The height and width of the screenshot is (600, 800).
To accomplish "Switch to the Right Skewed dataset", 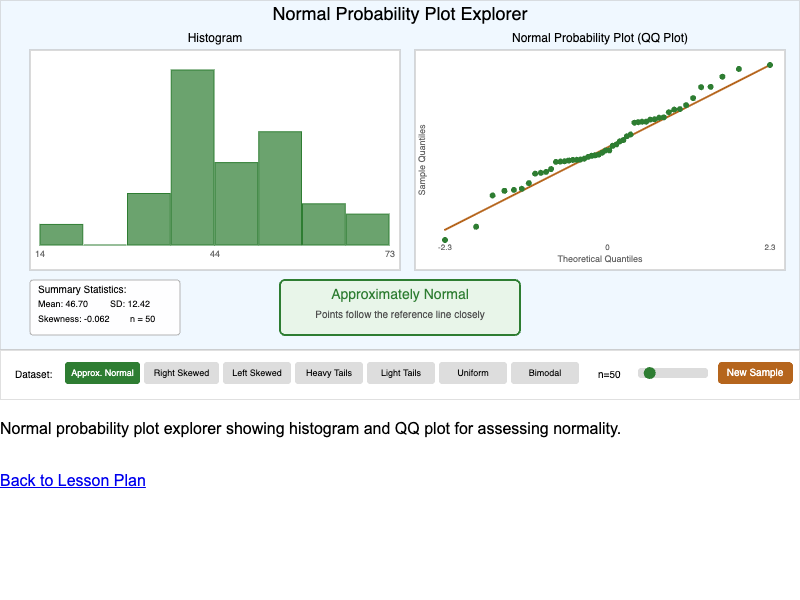I will coord(181,372).
